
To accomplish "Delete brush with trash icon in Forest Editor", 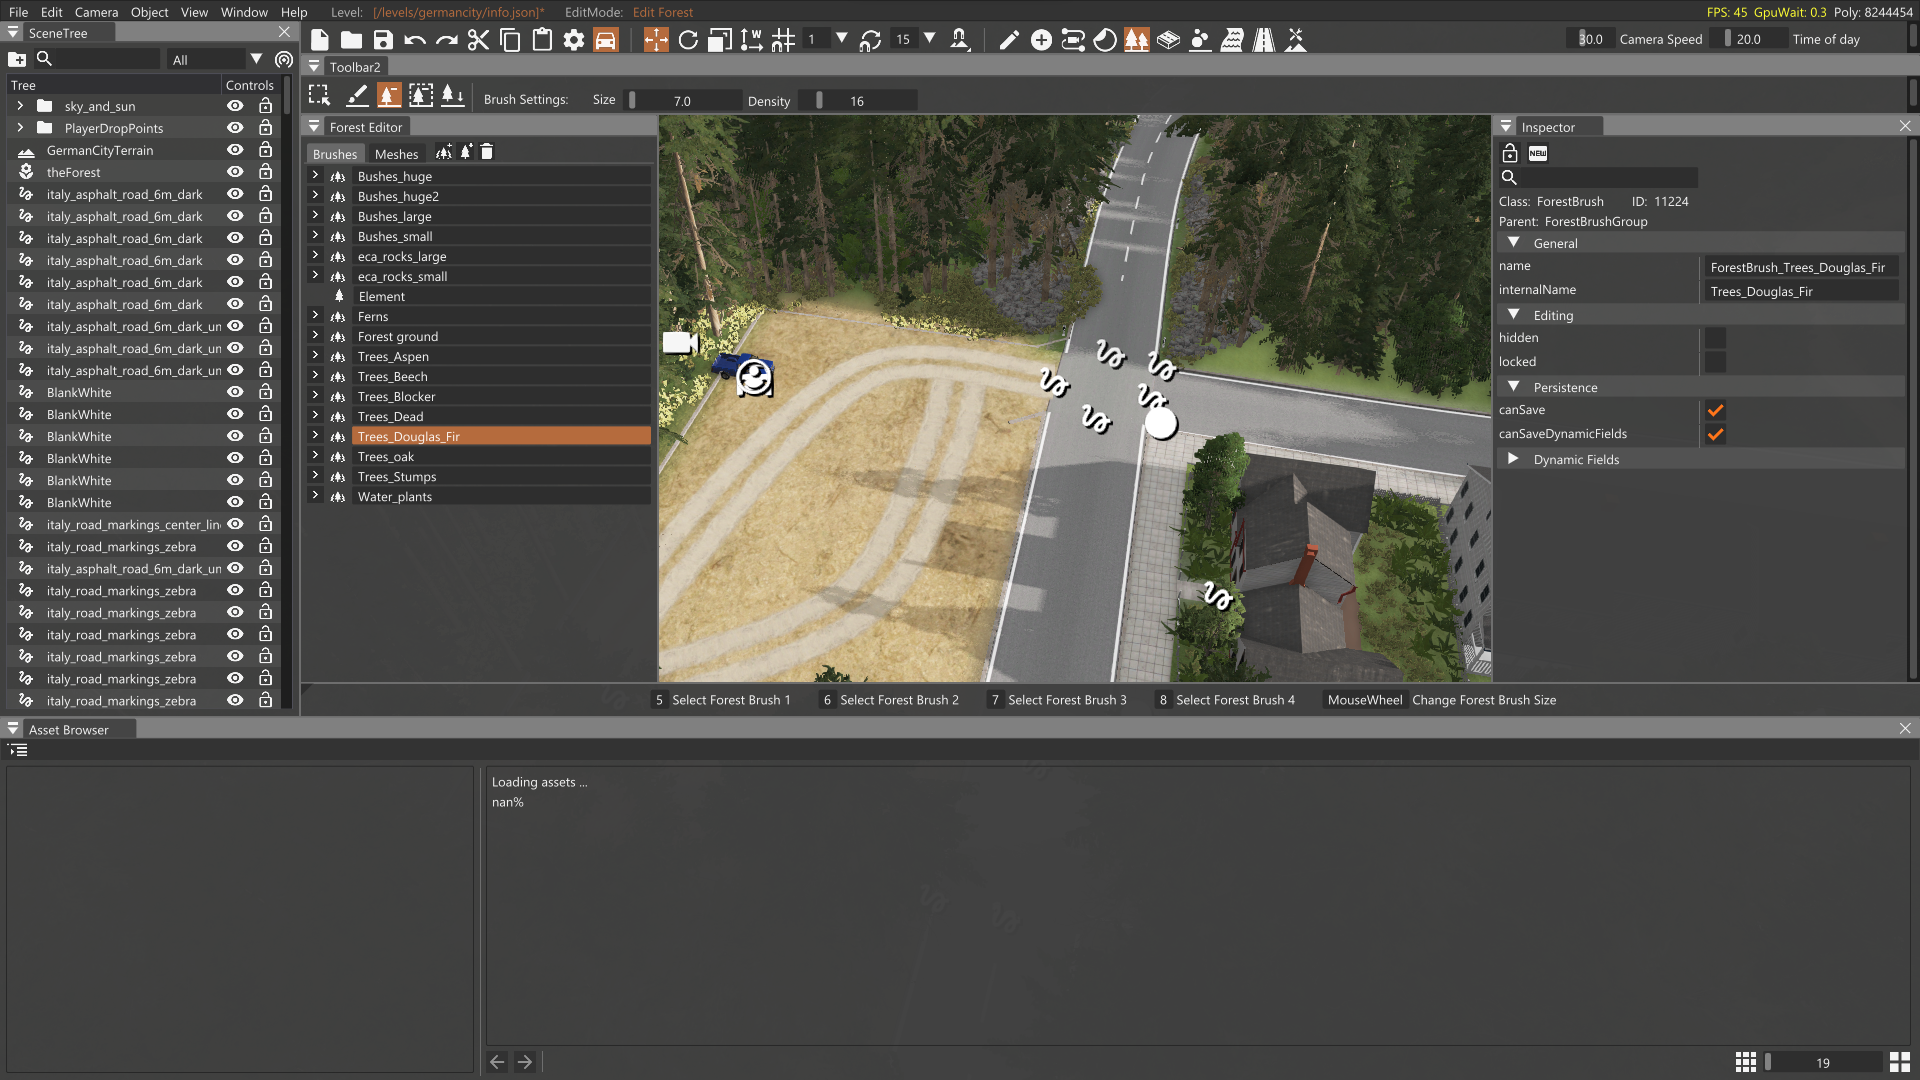I will [x=487, y=152].
